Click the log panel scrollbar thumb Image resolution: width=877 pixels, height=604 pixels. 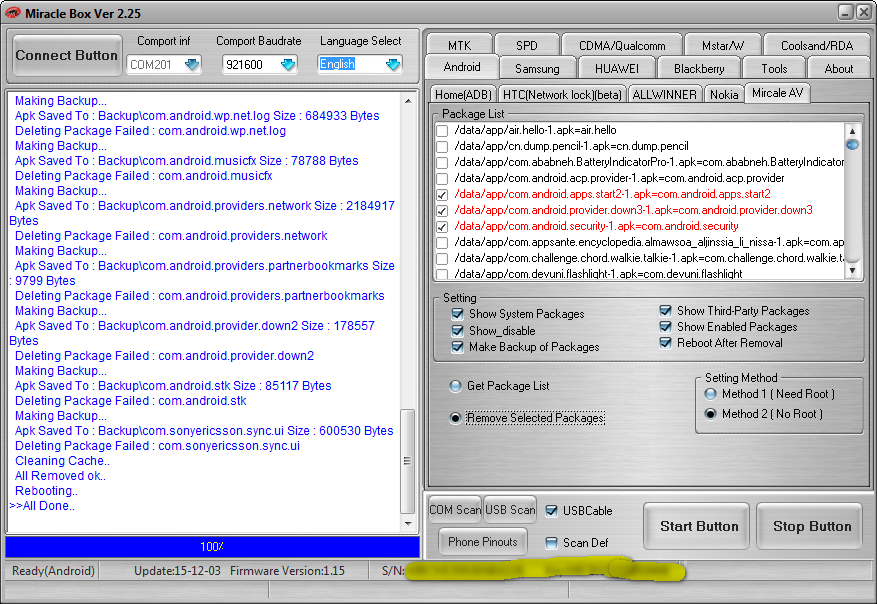(408, 461)
